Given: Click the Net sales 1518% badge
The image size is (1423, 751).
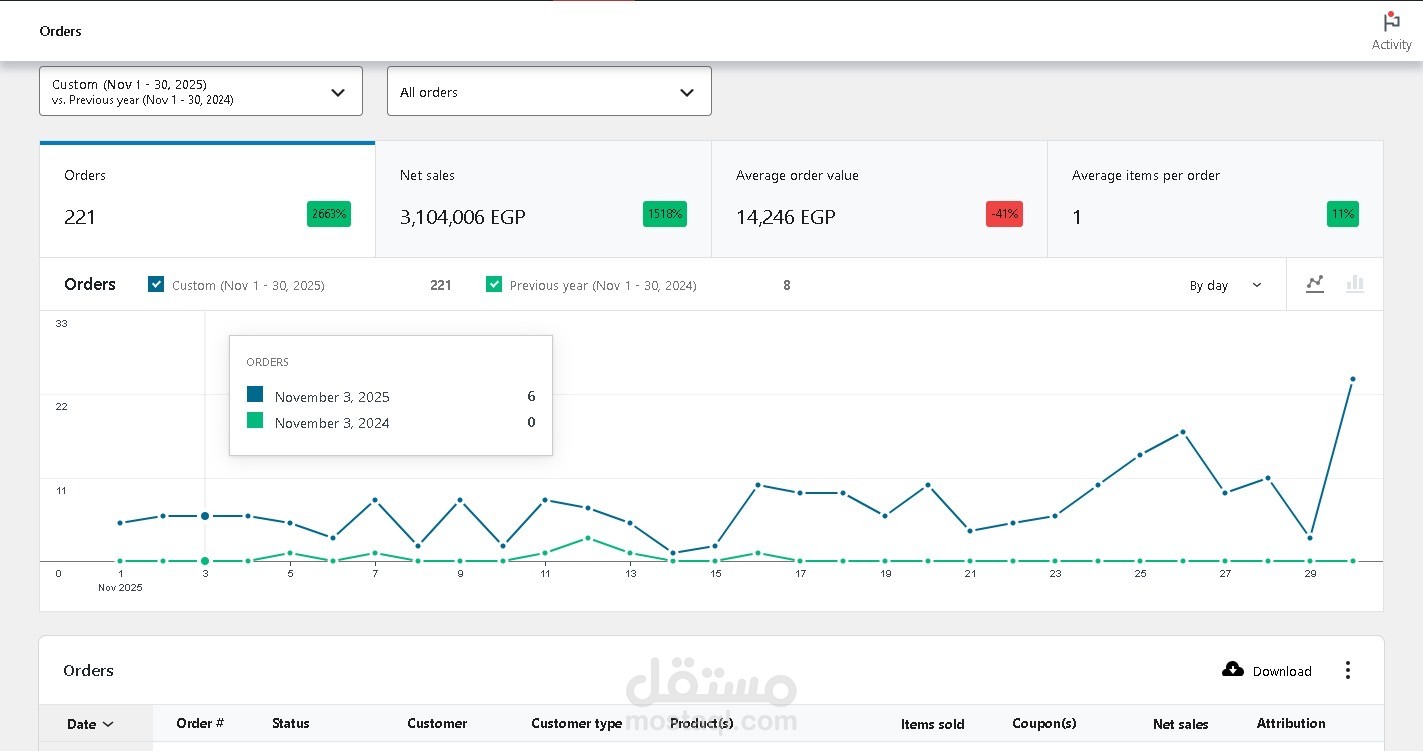Looking at the screenshot, I should pos(665,214).
